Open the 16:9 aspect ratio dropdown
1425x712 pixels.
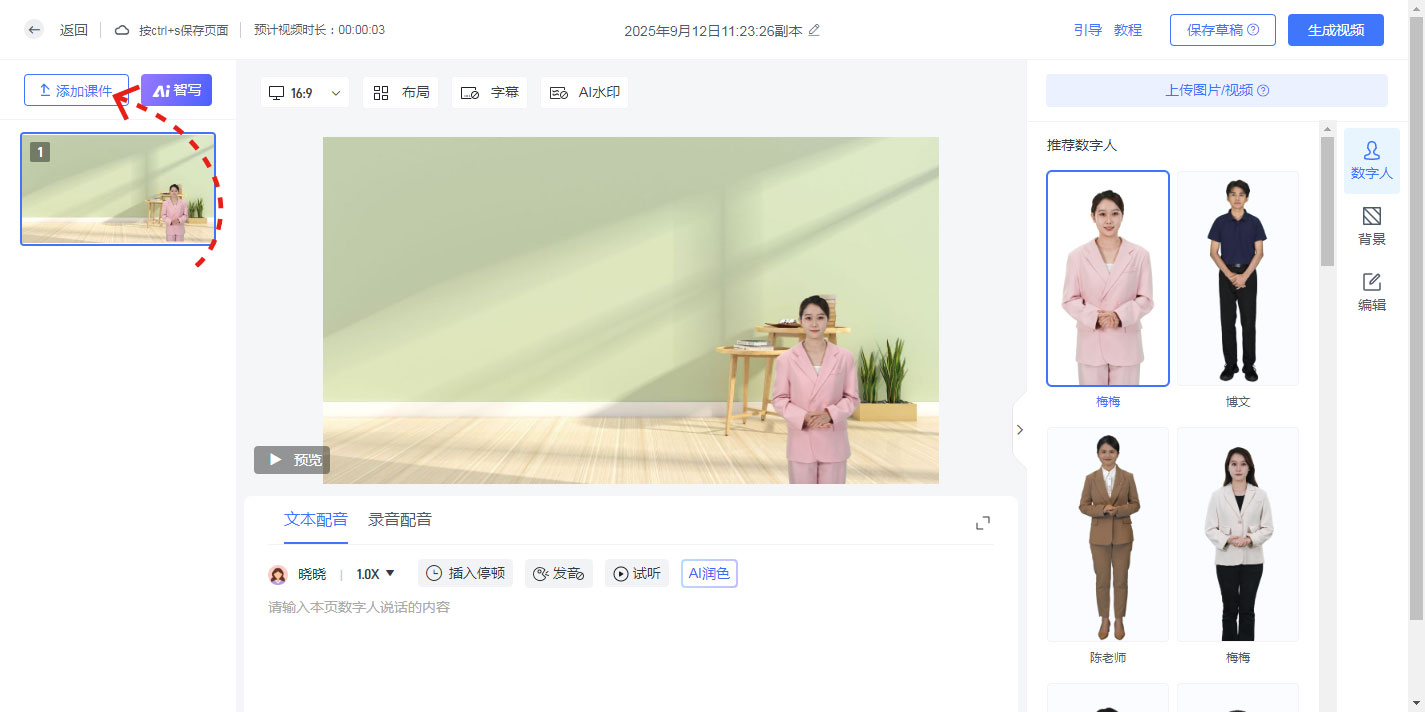point(305,92)
